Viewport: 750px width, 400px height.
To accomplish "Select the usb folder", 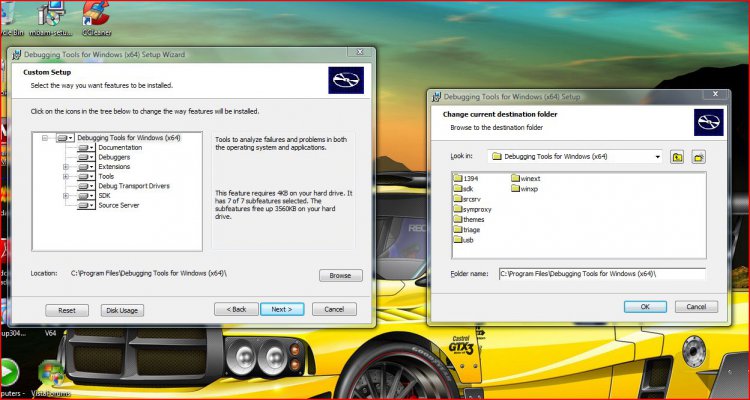I will [463, 240].
